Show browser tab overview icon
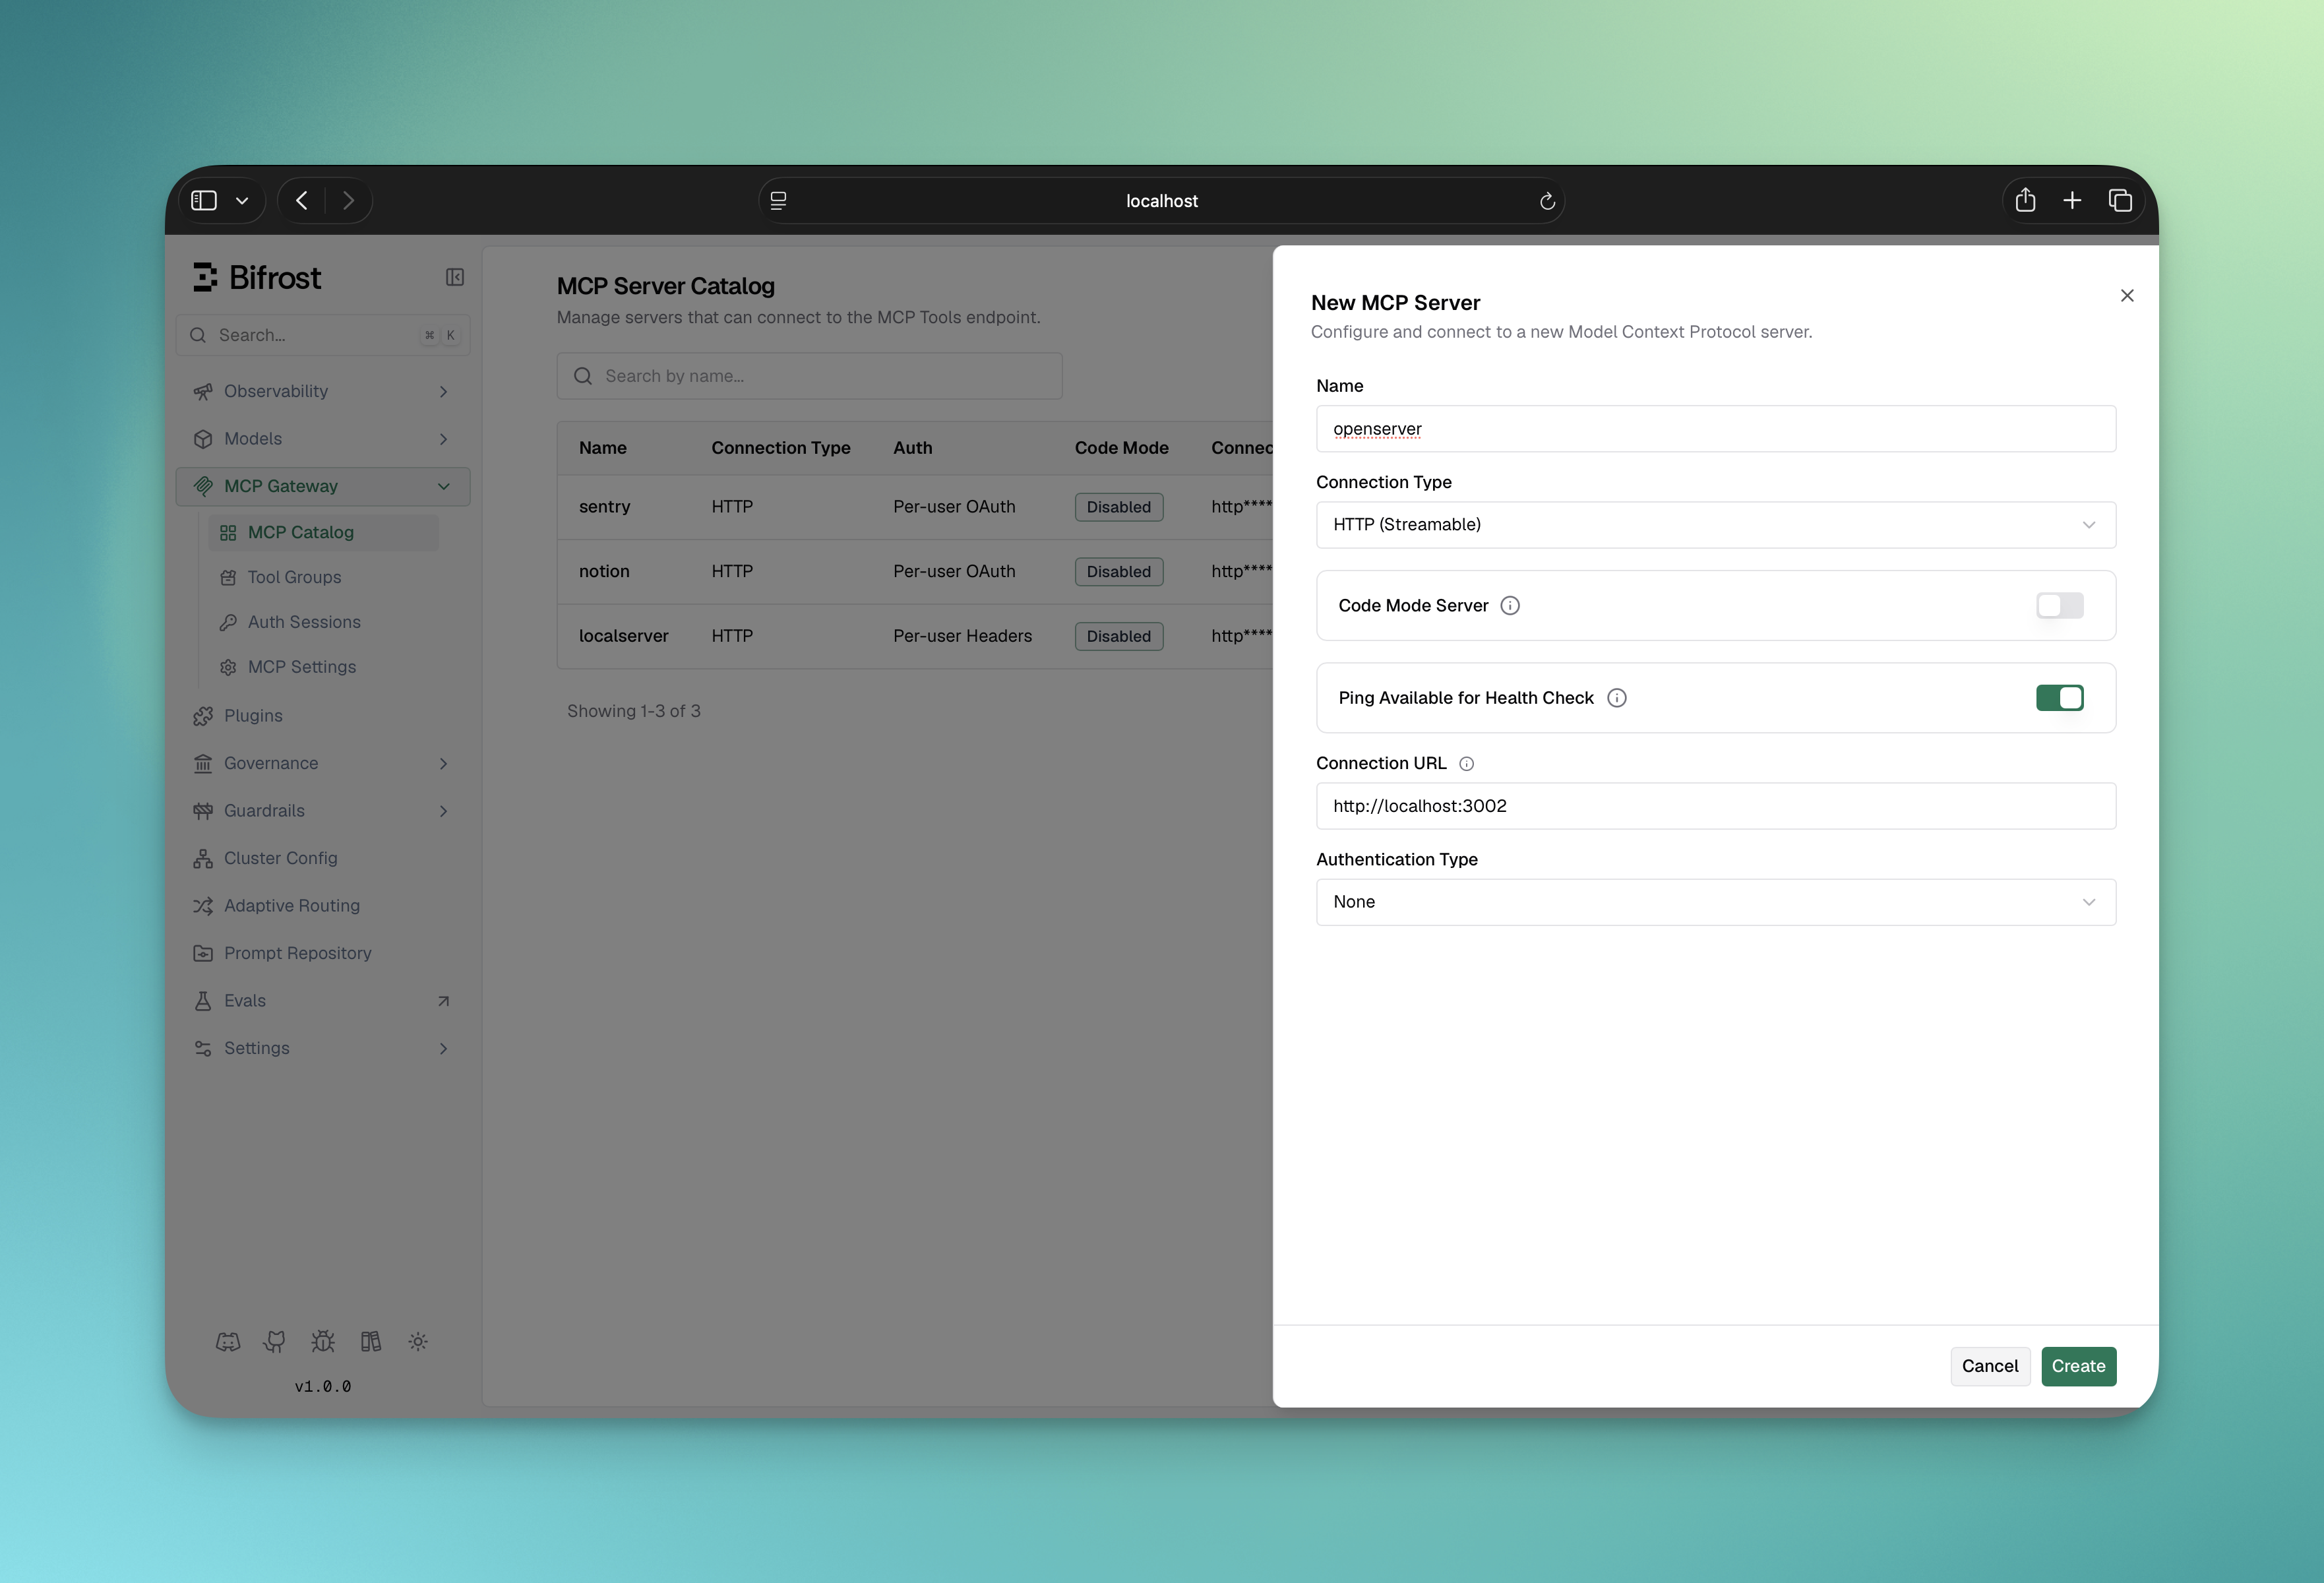The image size is (2324, 1583). tap(2120, 200)
